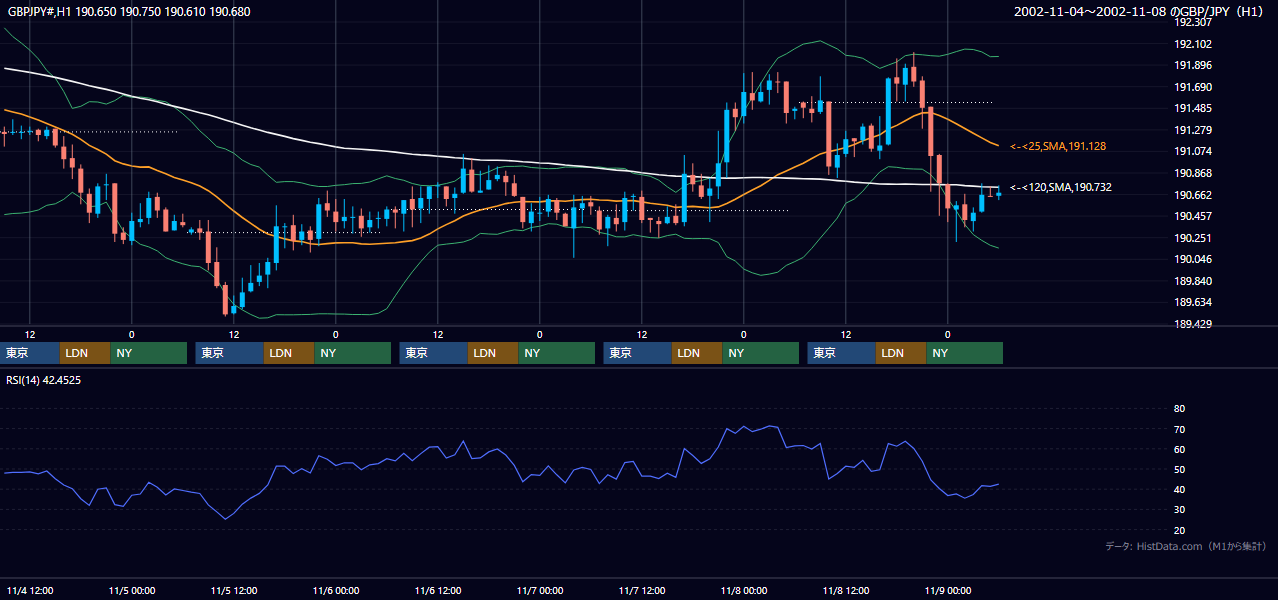The image size is (1278, 600).
Task: Click the 11/4 12:00 time label
Action: 30,591
